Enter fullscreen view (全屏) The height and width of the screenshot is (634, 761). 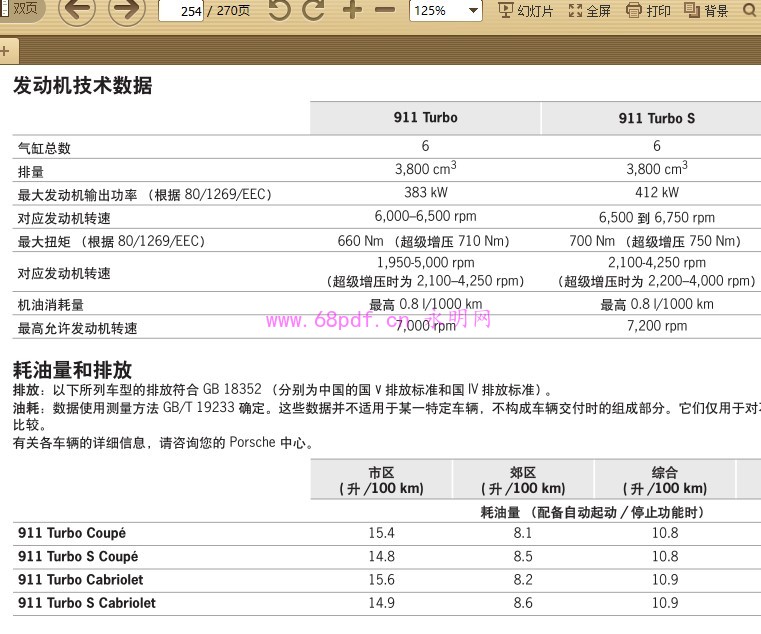(x=589, y=11)
